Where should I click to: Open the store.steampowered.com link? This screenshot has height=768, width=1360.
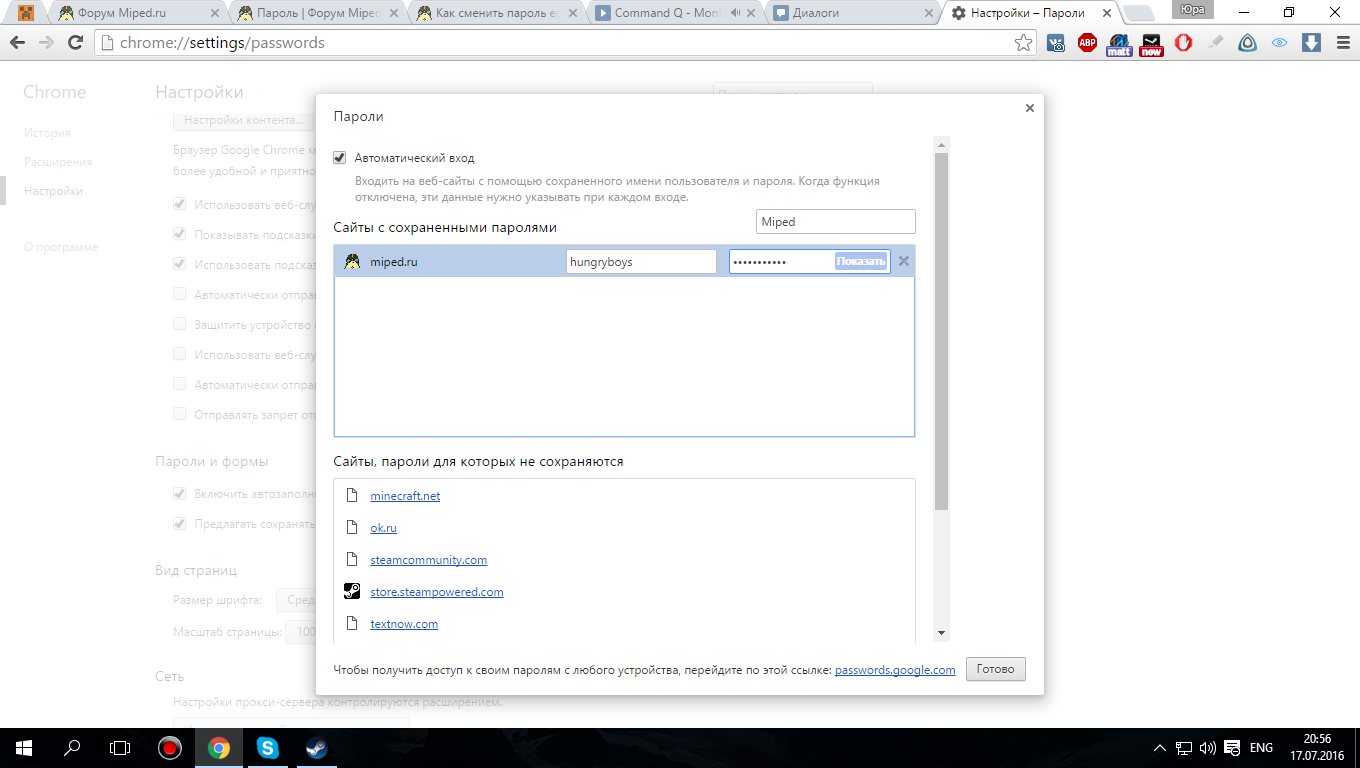[437, 592]
